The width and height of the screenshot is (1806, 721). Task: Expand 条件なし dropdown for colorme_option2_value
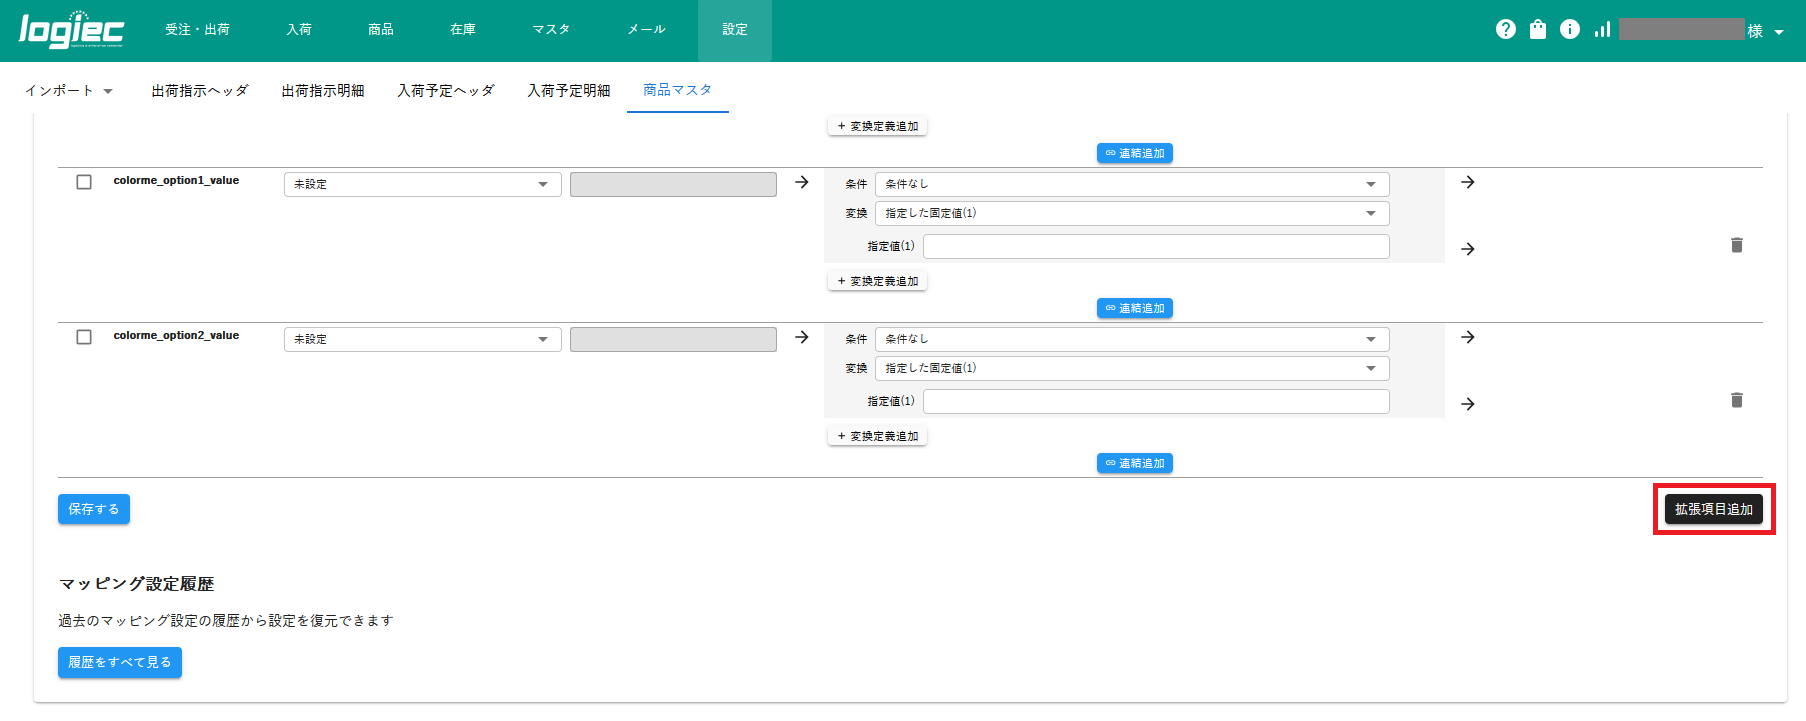1131,339
